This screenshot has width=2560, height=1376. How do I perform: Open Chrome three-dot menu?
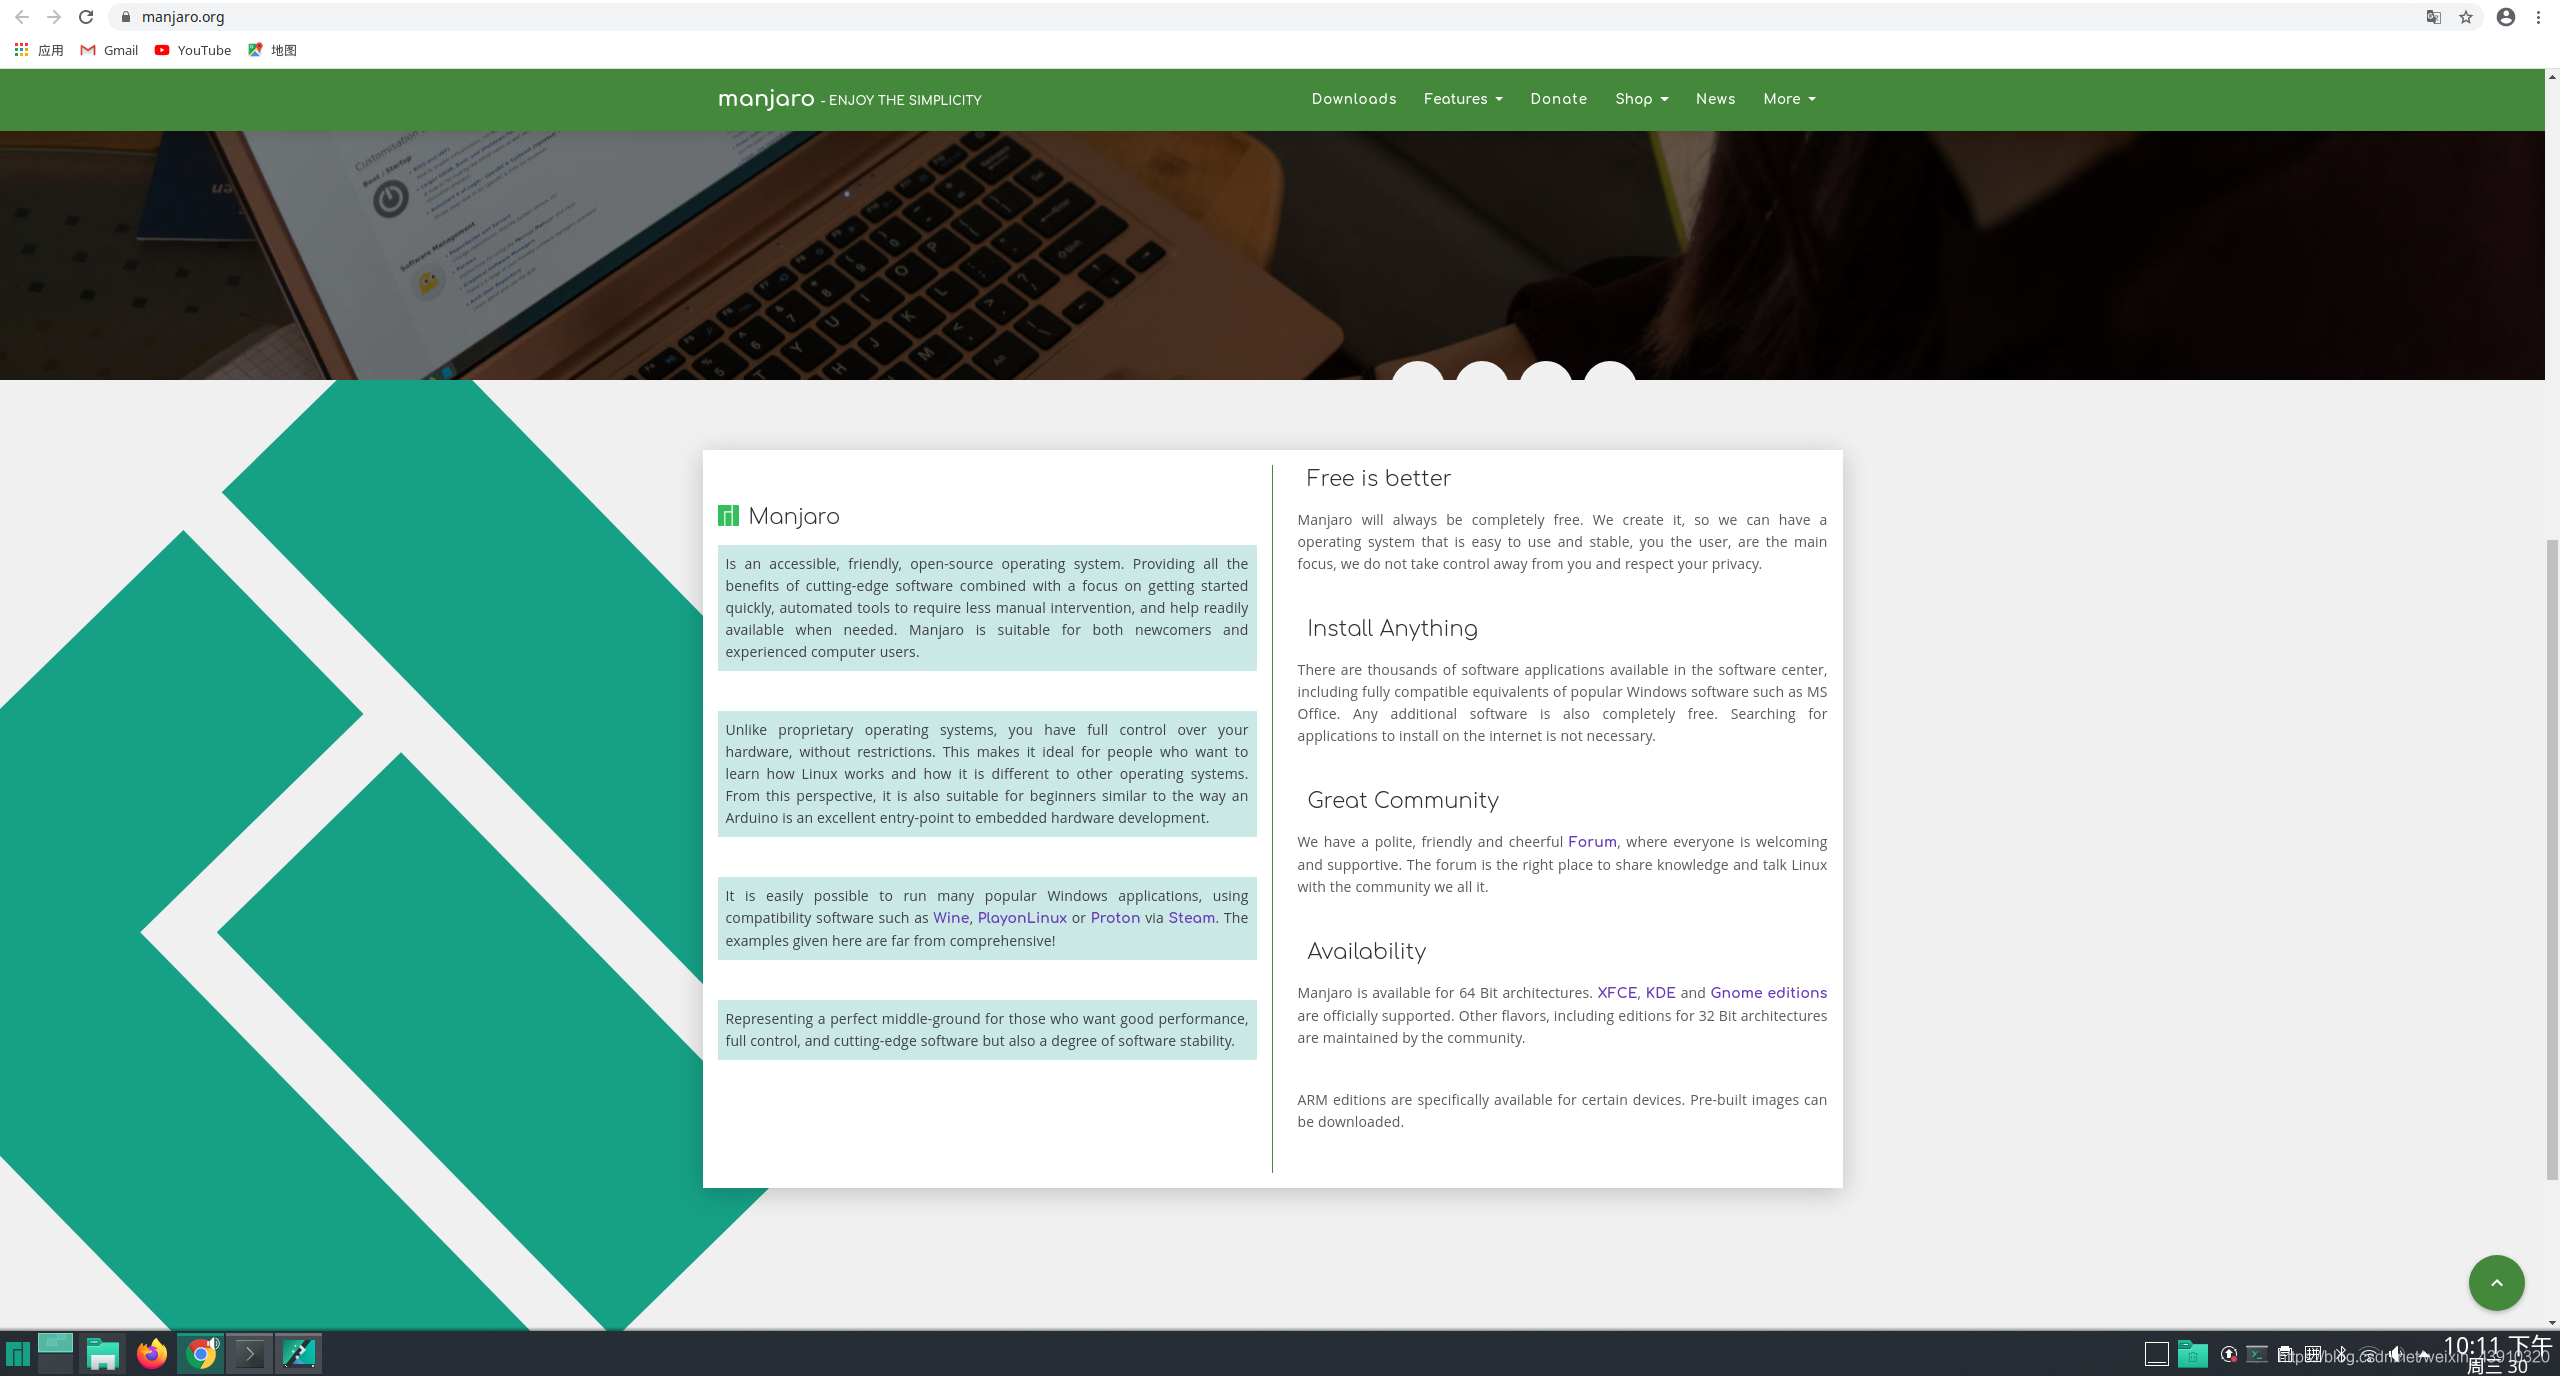click(x=2538, y=17)
